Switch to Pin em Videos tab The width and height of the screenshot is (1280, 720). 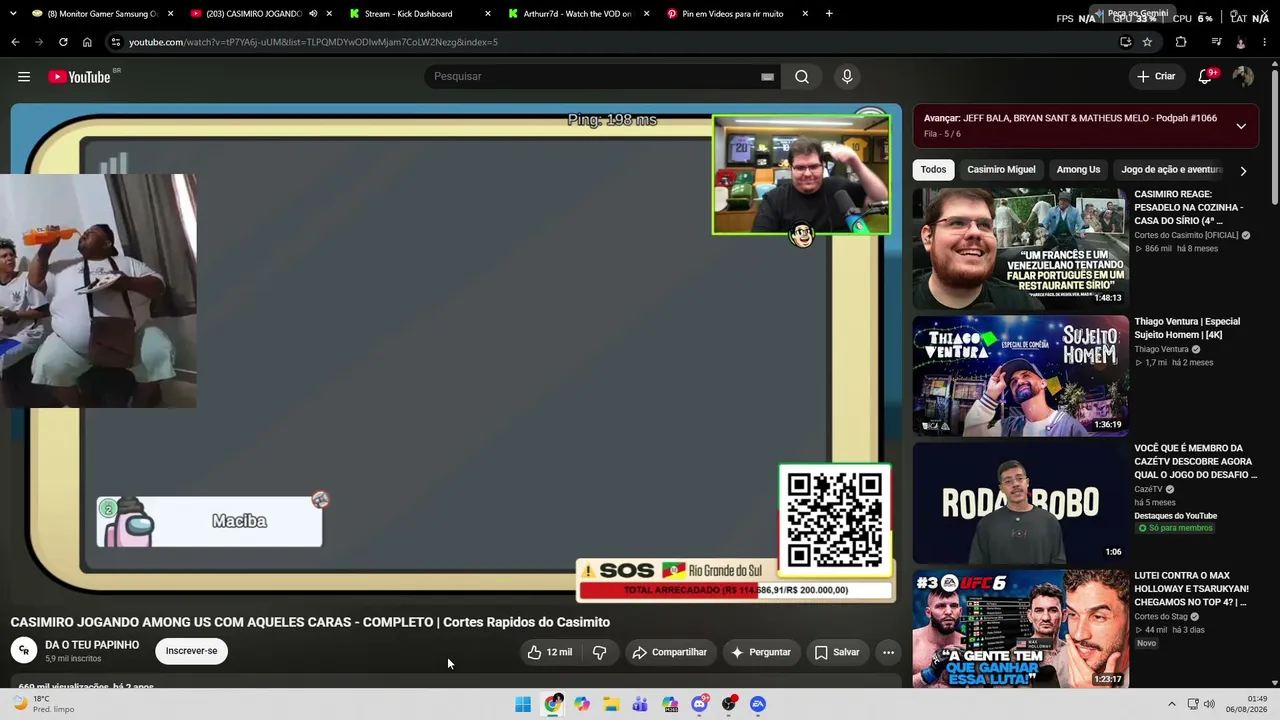pyautogui.click(x=737, y=14)
